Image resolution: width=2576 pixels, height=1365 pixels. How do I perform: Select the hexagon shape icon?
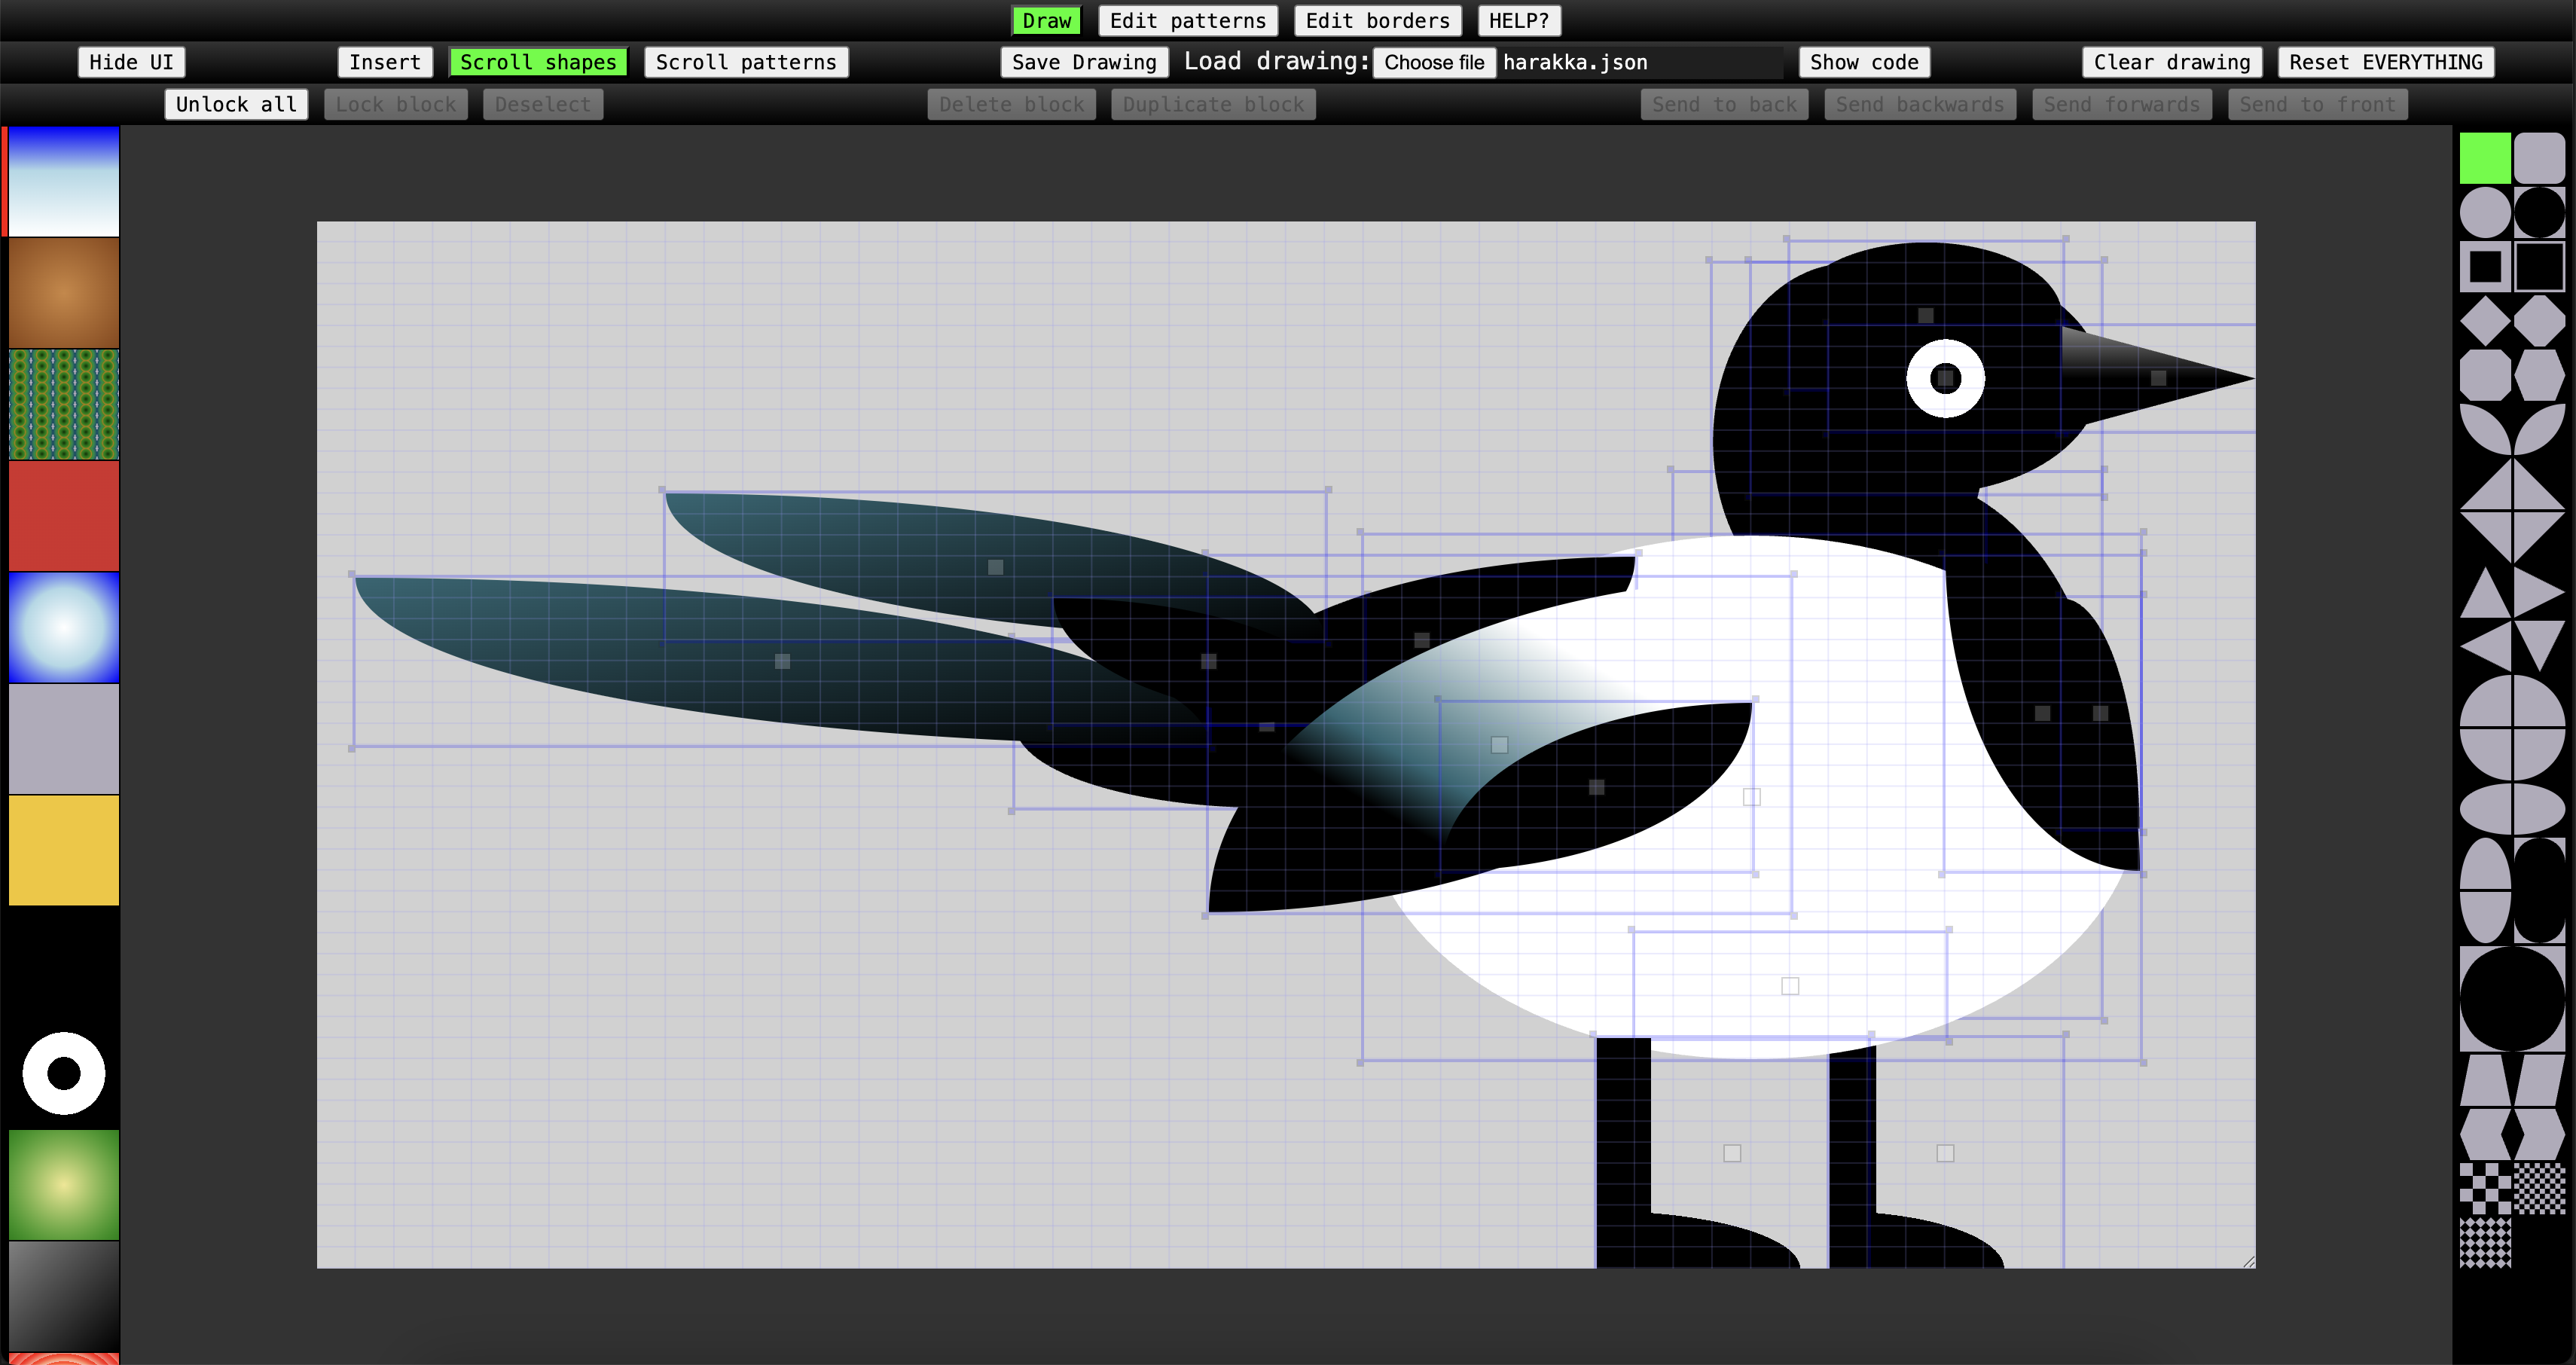[2539, 376]
